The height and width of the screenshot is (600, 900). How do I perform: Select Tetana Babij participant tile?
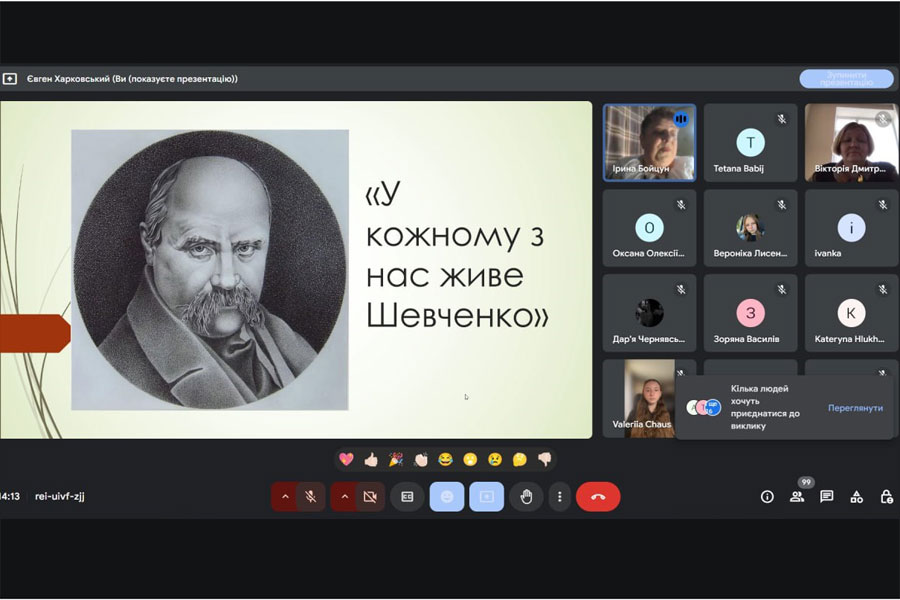point(750,142)
